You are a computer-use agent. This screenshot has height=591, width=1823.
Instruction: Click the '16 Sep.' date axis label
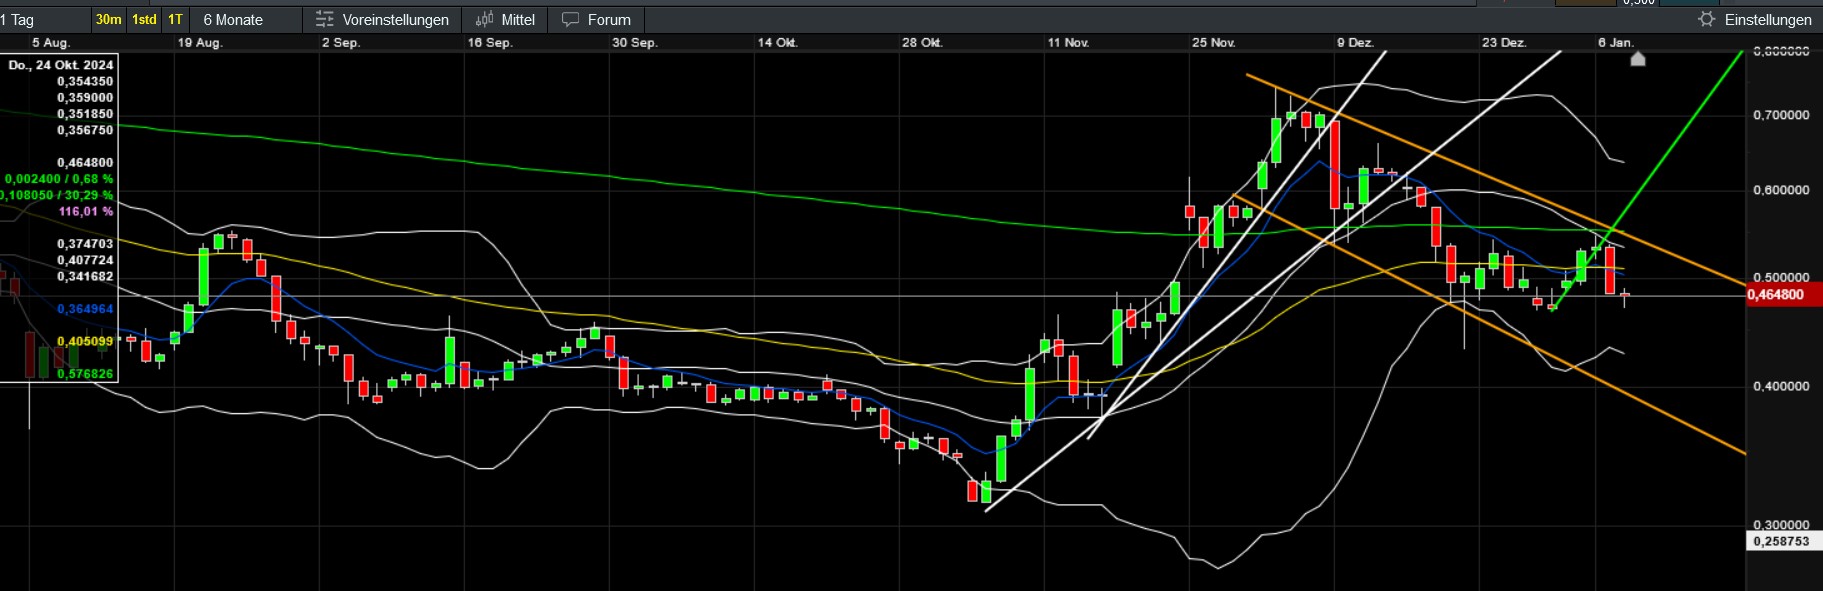click(490, 43)
